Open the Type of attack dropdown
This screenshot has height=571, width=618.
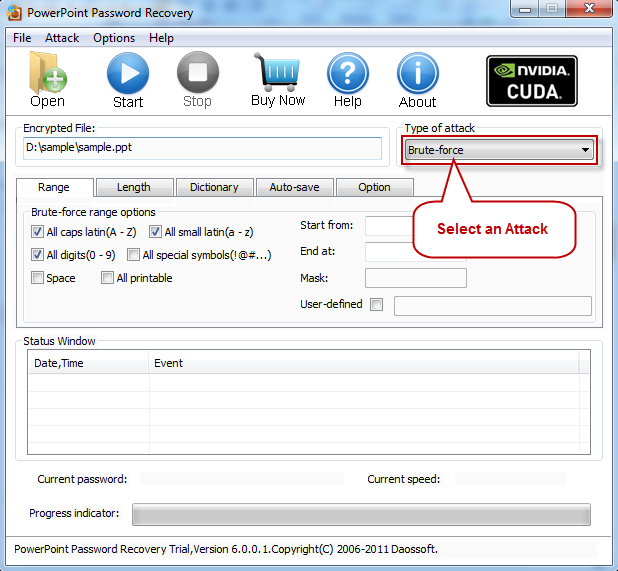pyautogui.click(x=499, y=150)
